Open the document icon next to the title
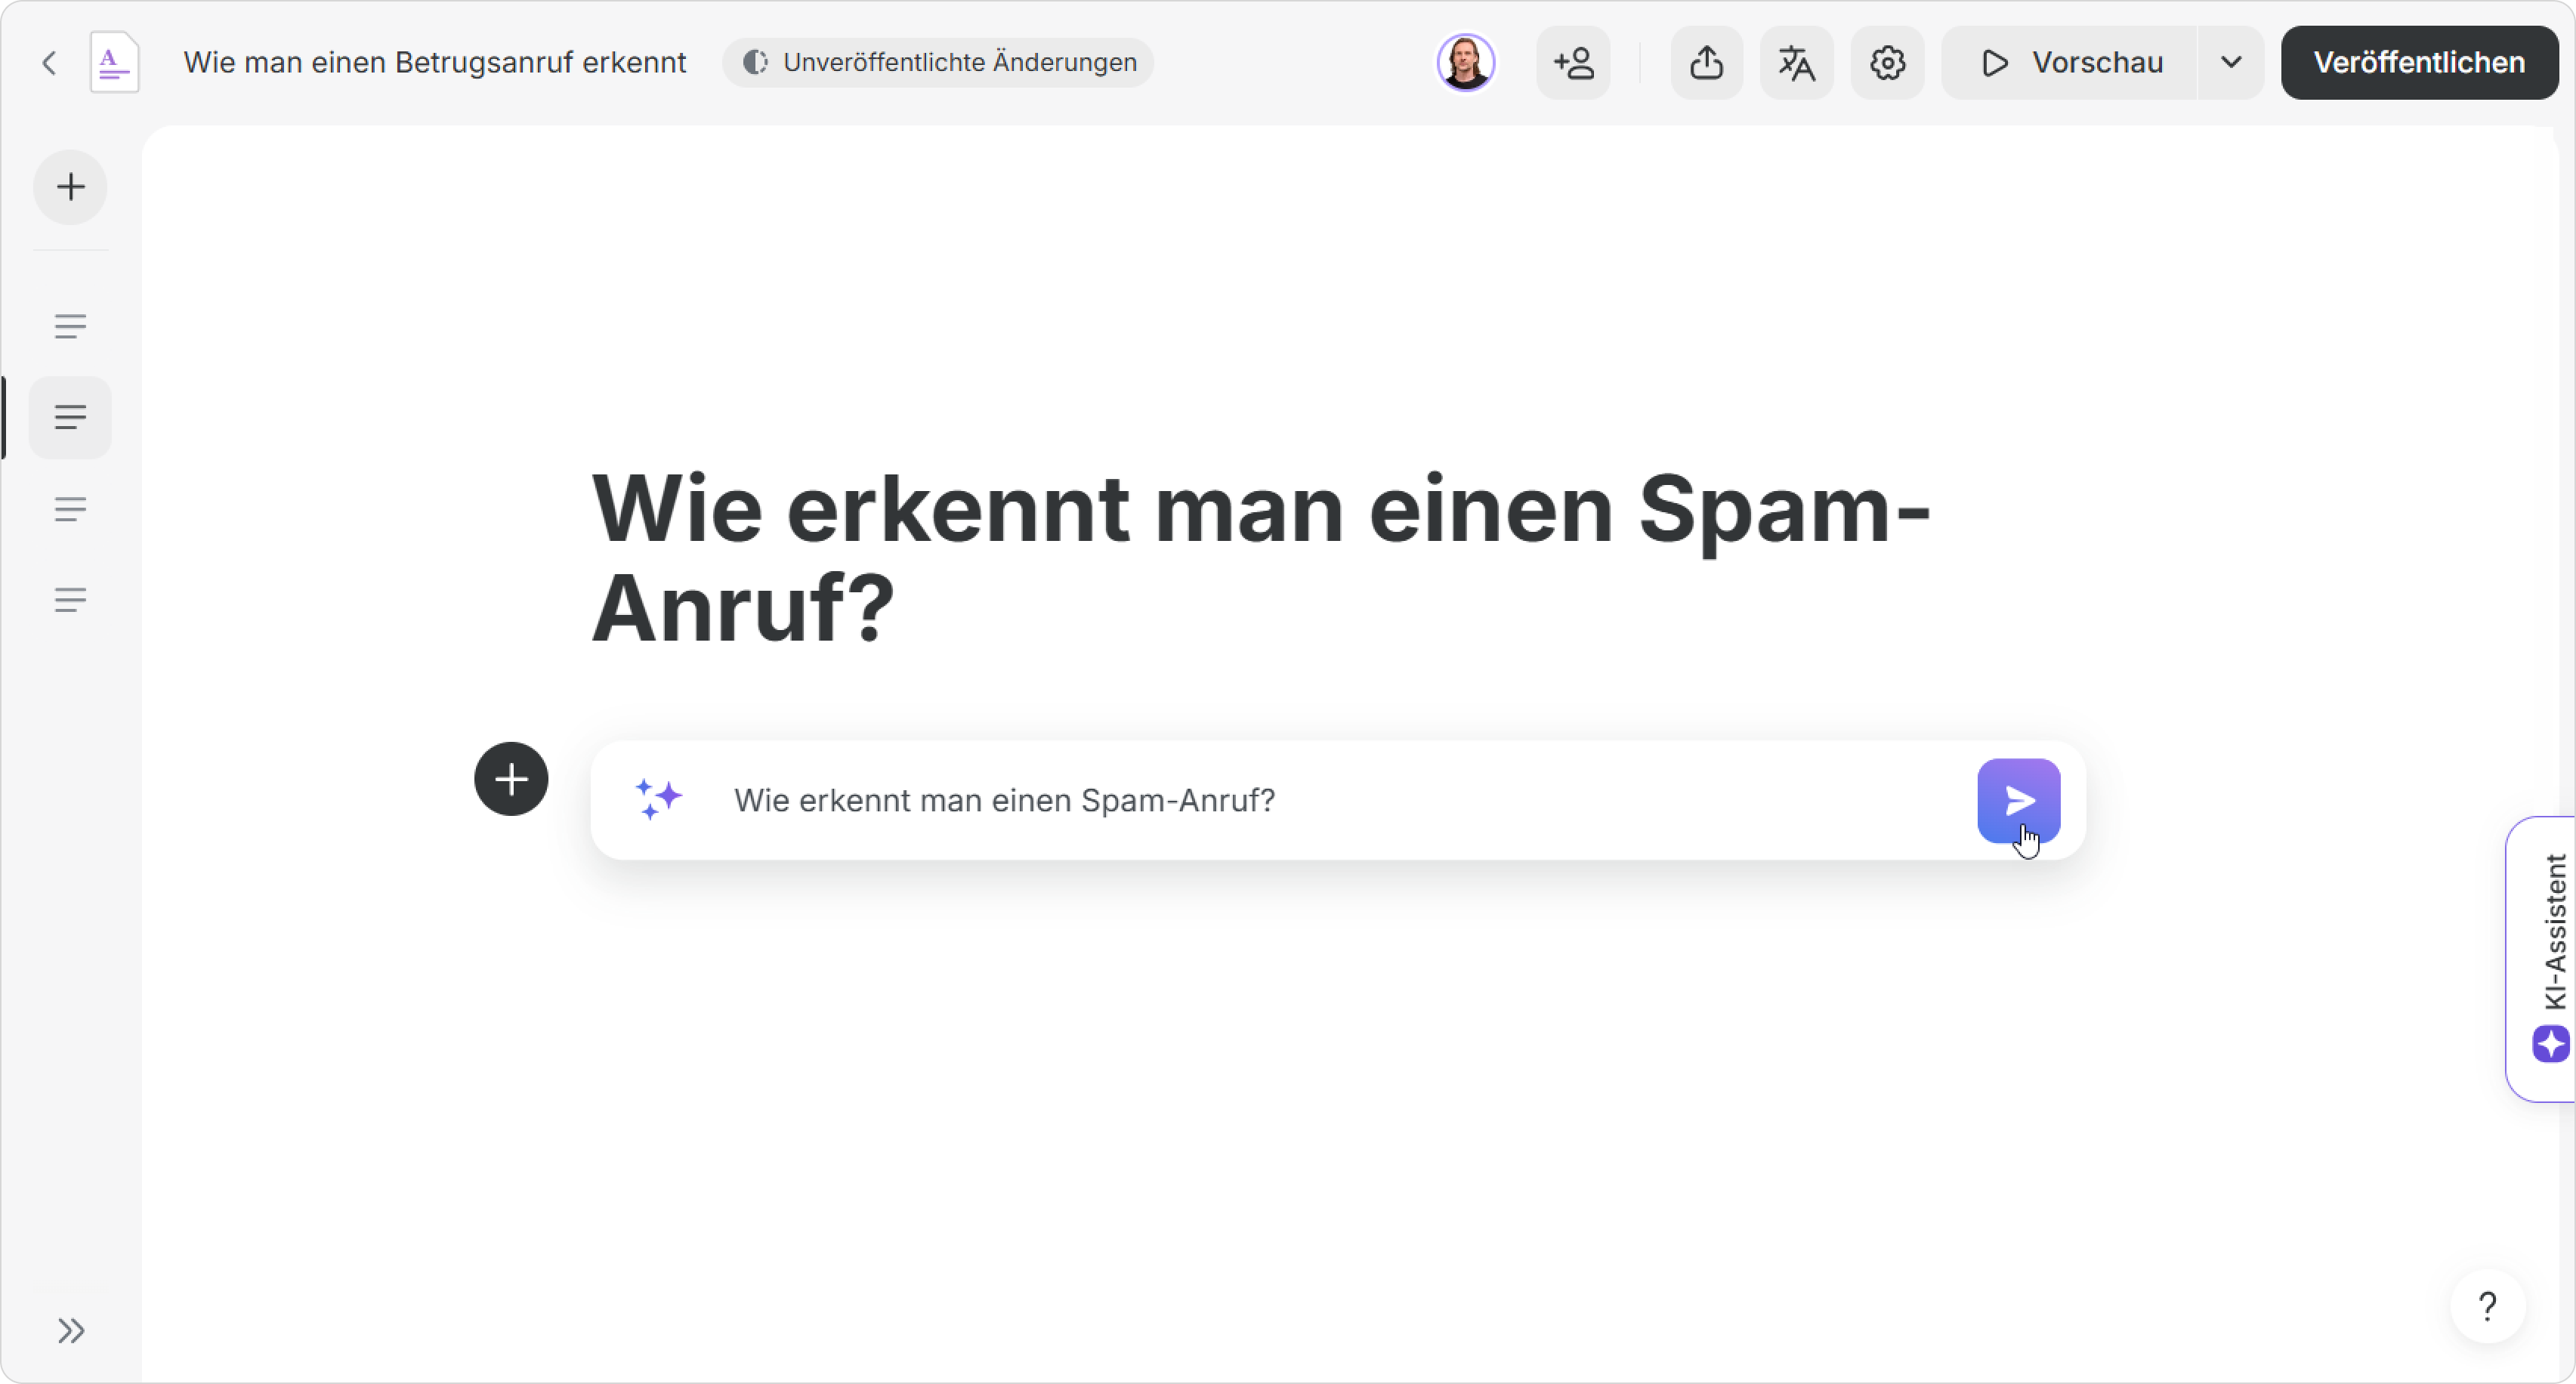The height and width of the screenshot is (1384, 2576). tap(114, 63)
